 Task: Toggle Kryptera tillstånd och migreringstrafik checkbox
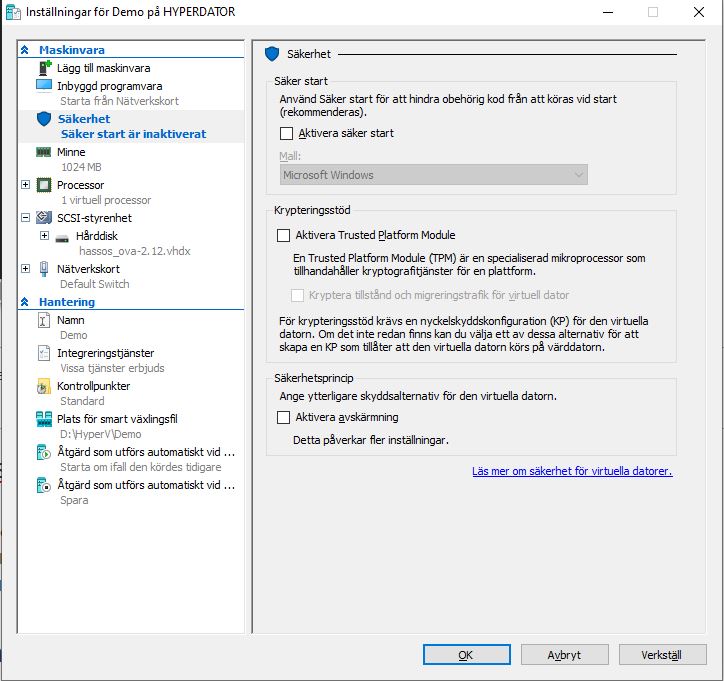[297, 295]
